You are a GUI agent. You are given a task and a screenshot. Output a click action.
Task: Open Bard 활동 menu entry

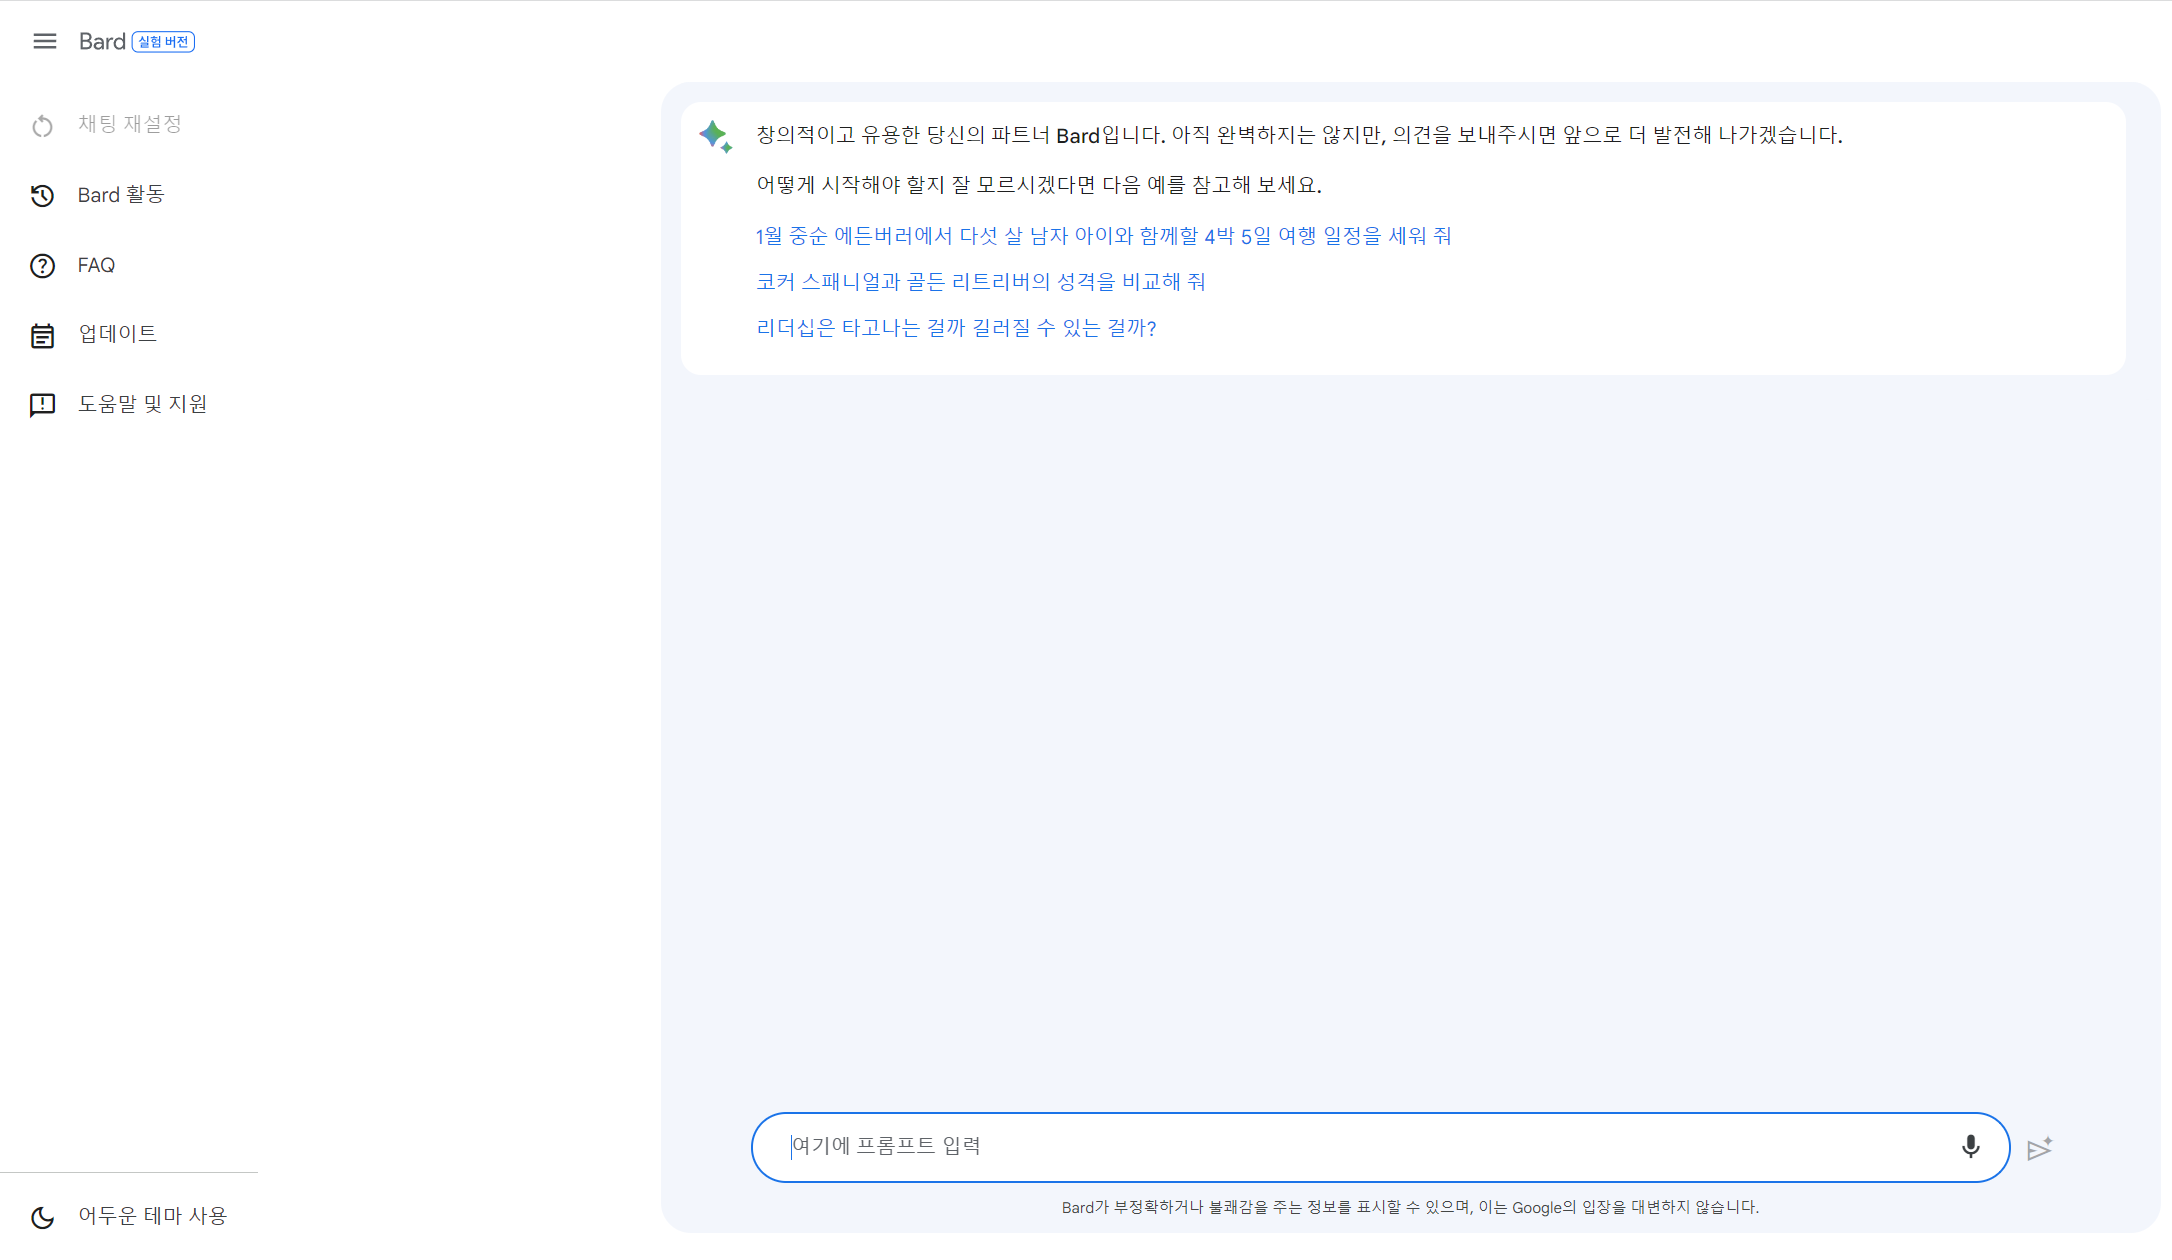(121, 195)
